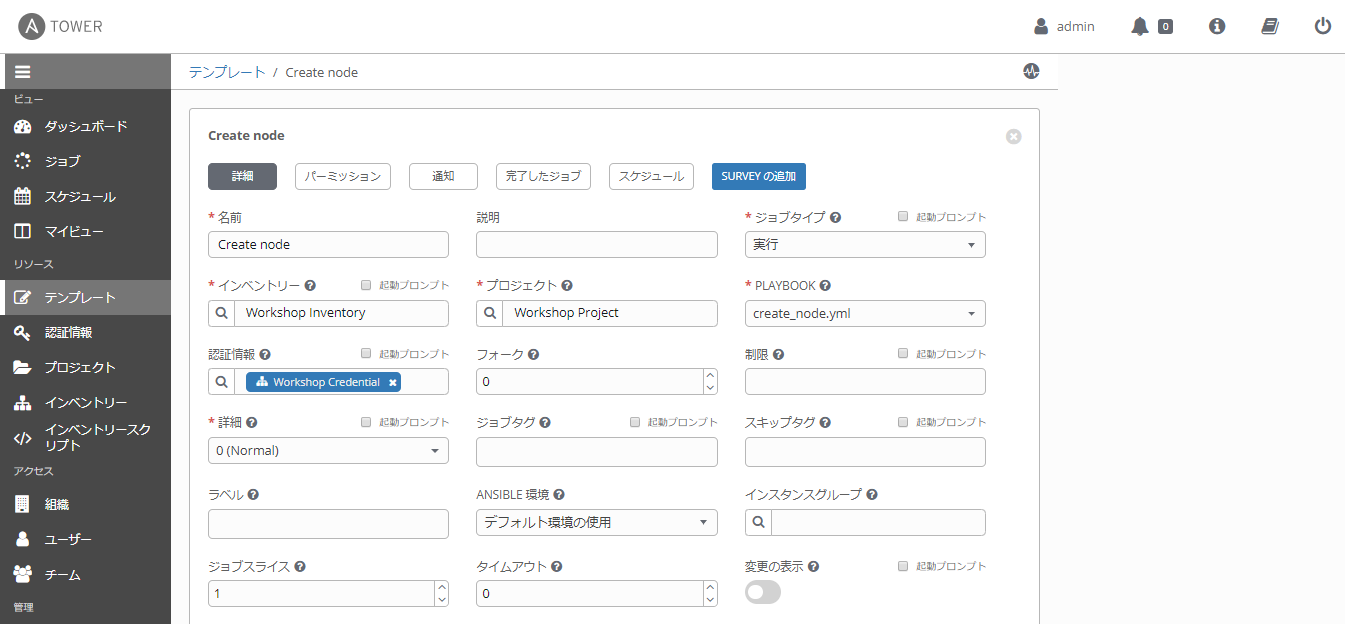This screenshot has width=1345, height=624.
Task: Open the activity stream icon
Action: click(x=1031, y=71)
